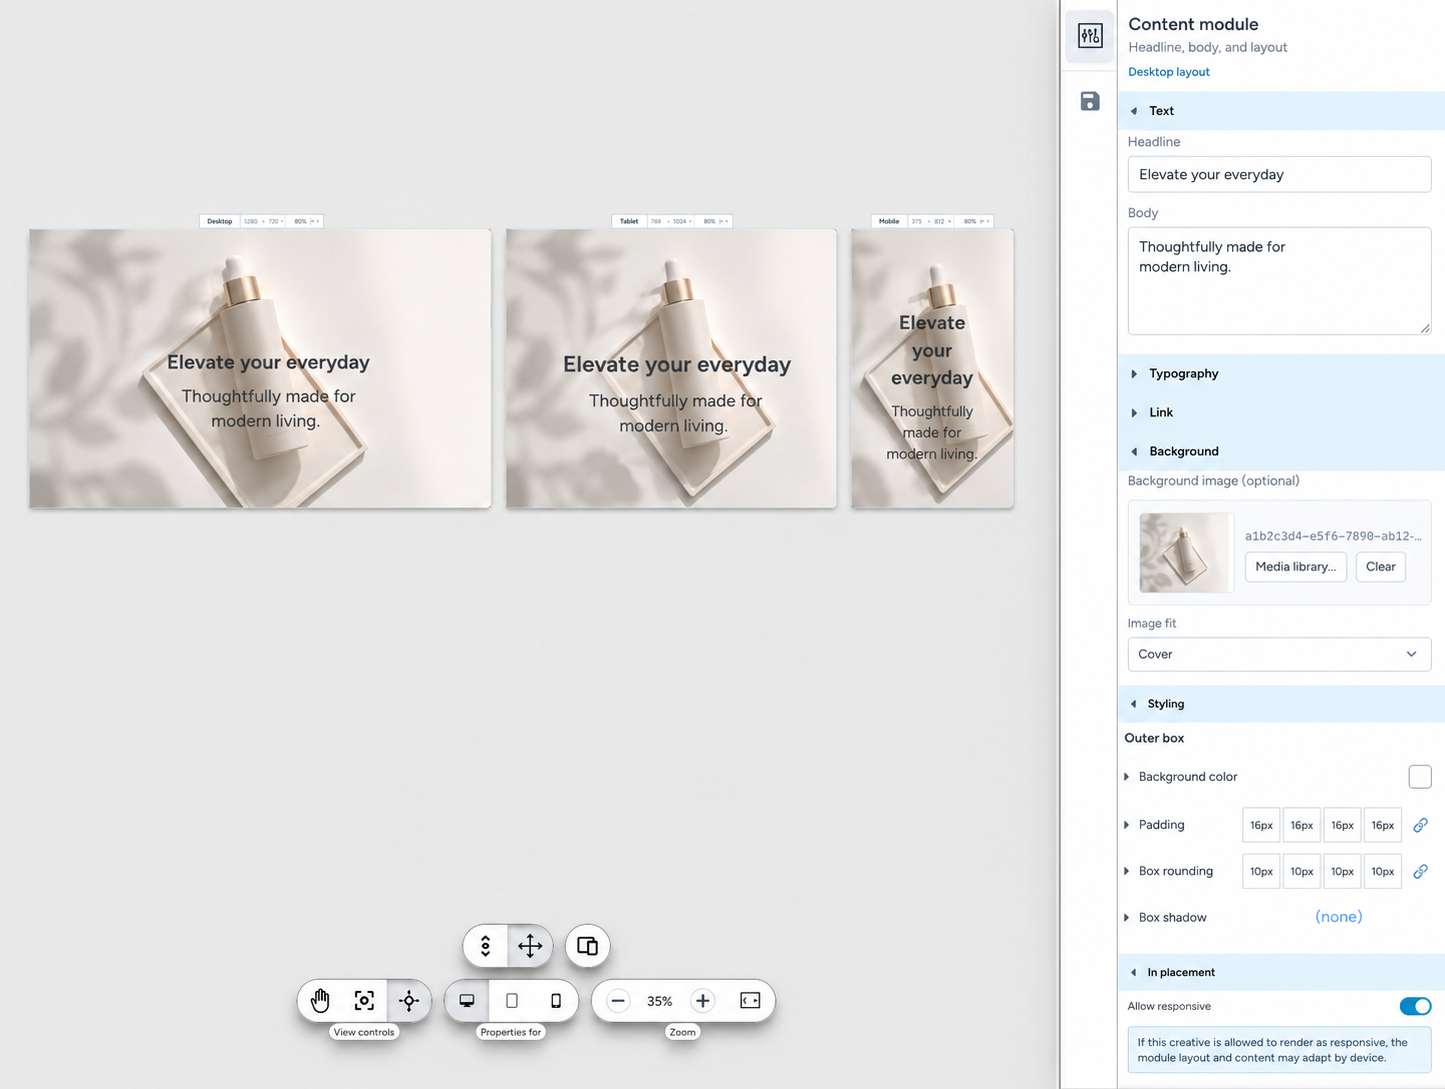This screenshot has width=1445, height=1089.
Task: Click the save disk icon
Action: (1090, 101)
